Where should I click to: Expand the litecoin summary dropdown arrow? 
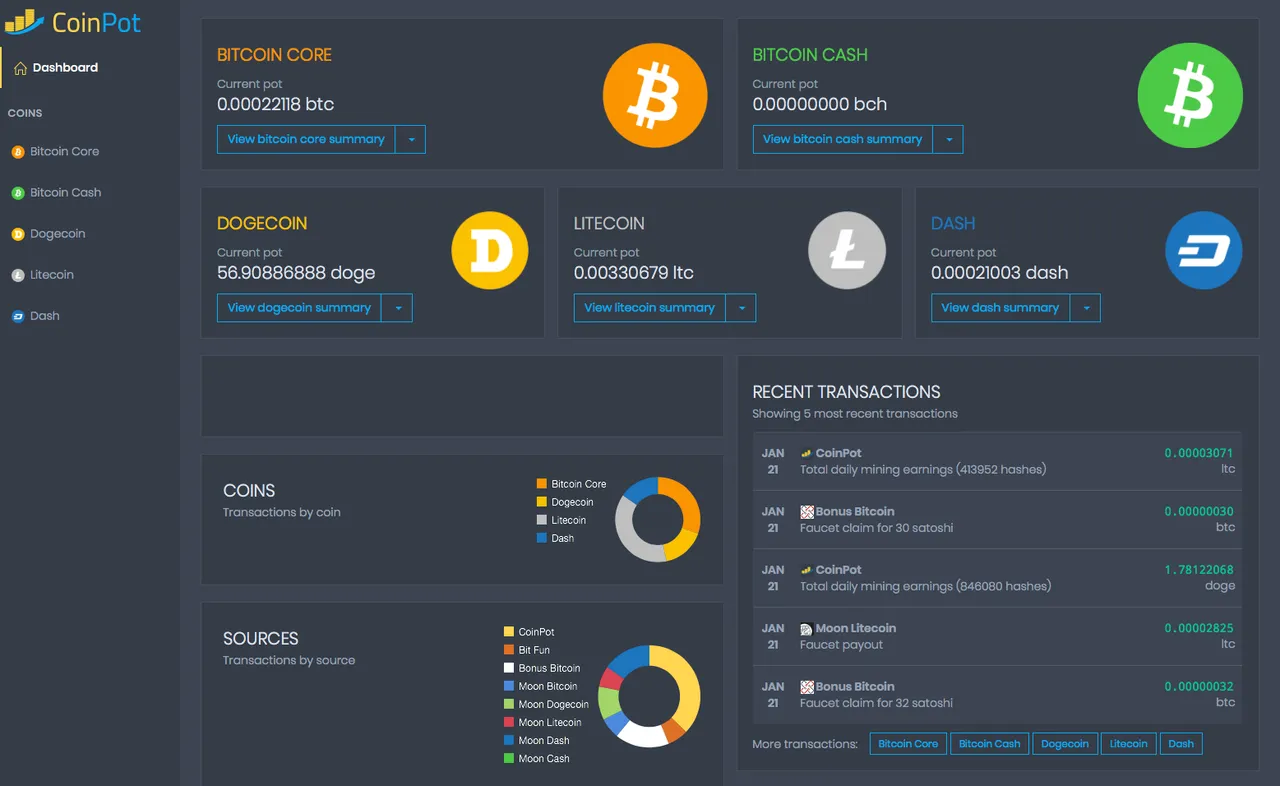(x=741, y=308)
